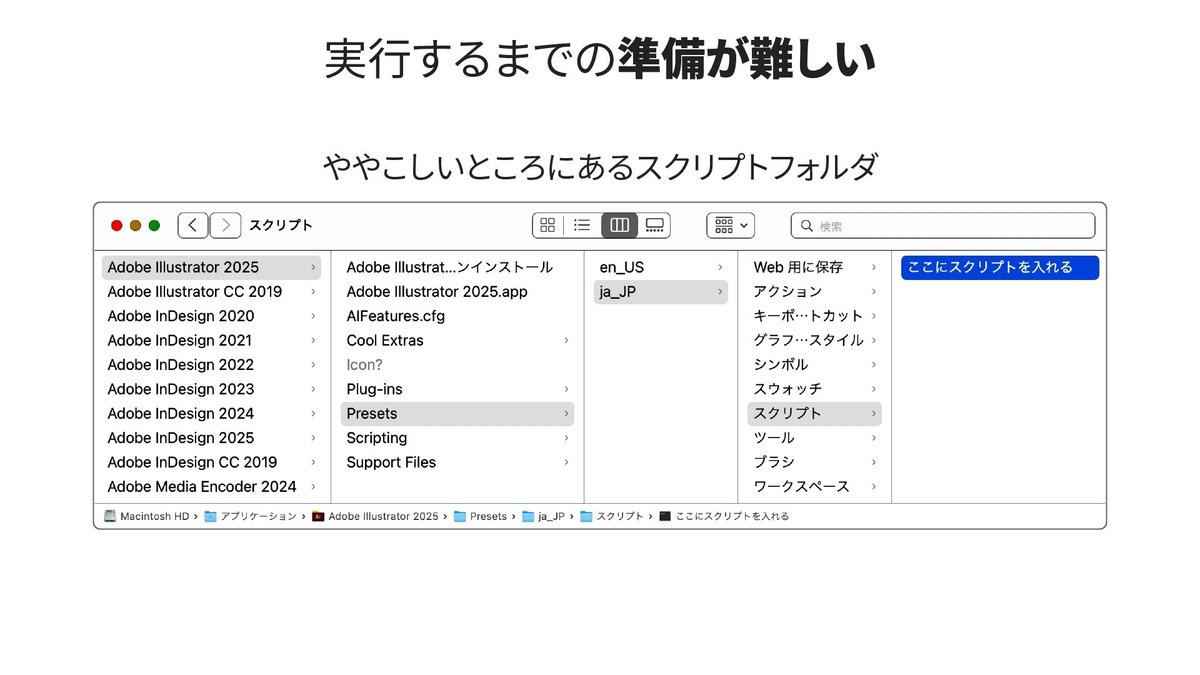The image size is (1200, 675).
Task: Click スクリプト in path bar
Action: tap(612, 516)
